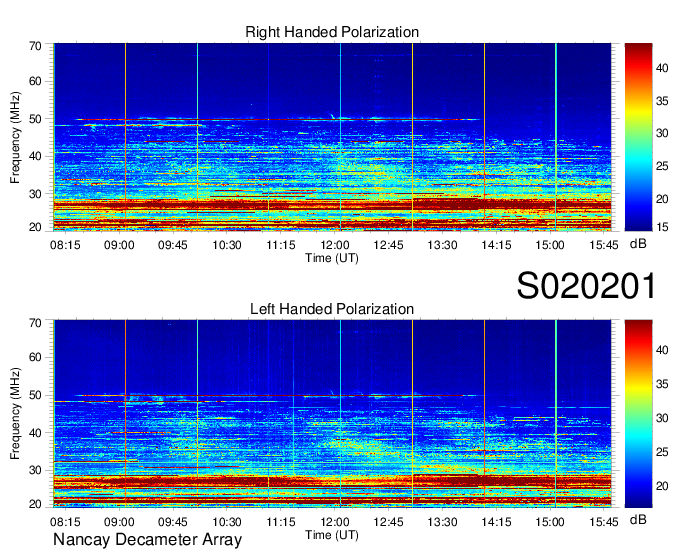Click the 11:15 tick label under Right Handed plot
680x552 pixels.
pyautogui.click(x=281, y=245)
